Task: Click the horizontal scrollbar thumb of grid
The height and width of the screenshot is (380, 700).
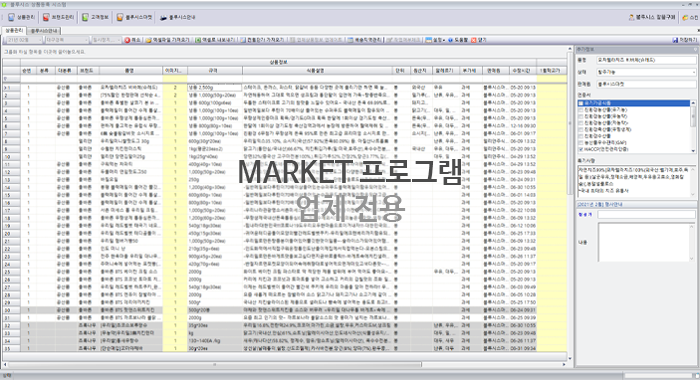Action: click(x=214, y=365)
